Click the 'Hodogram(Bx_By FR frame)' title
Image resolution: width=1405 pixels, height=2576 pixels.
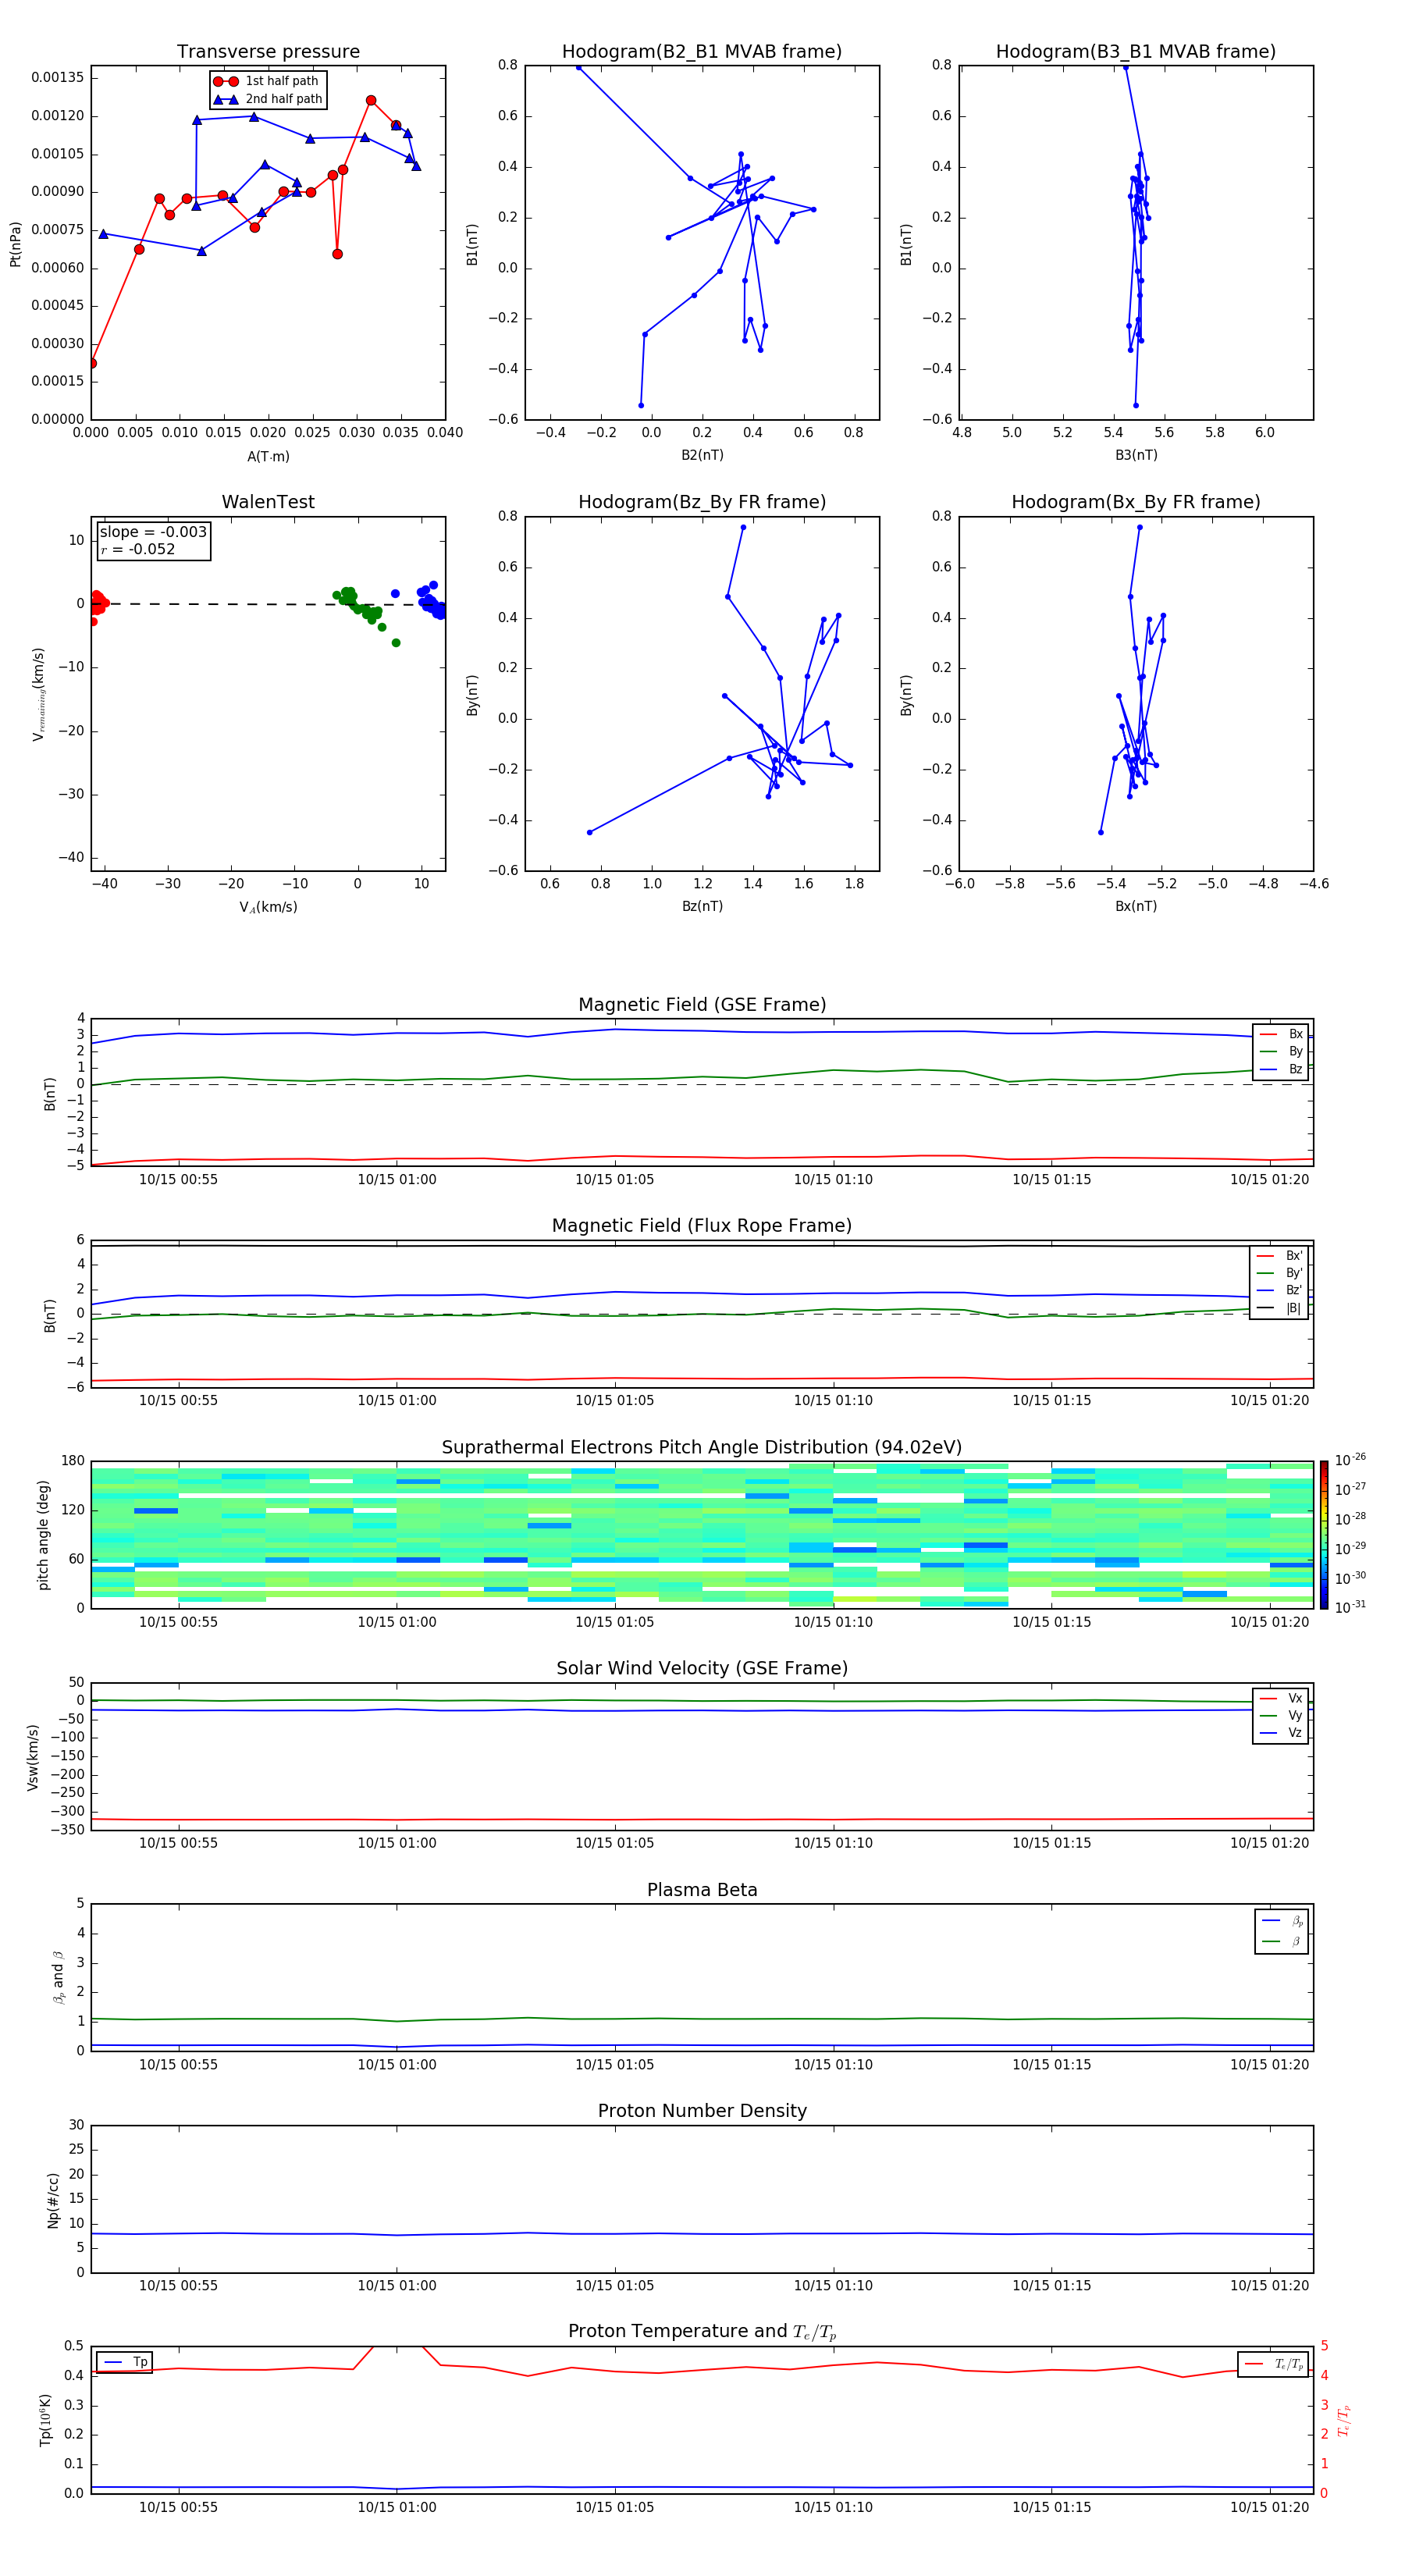pos(1136,502)
